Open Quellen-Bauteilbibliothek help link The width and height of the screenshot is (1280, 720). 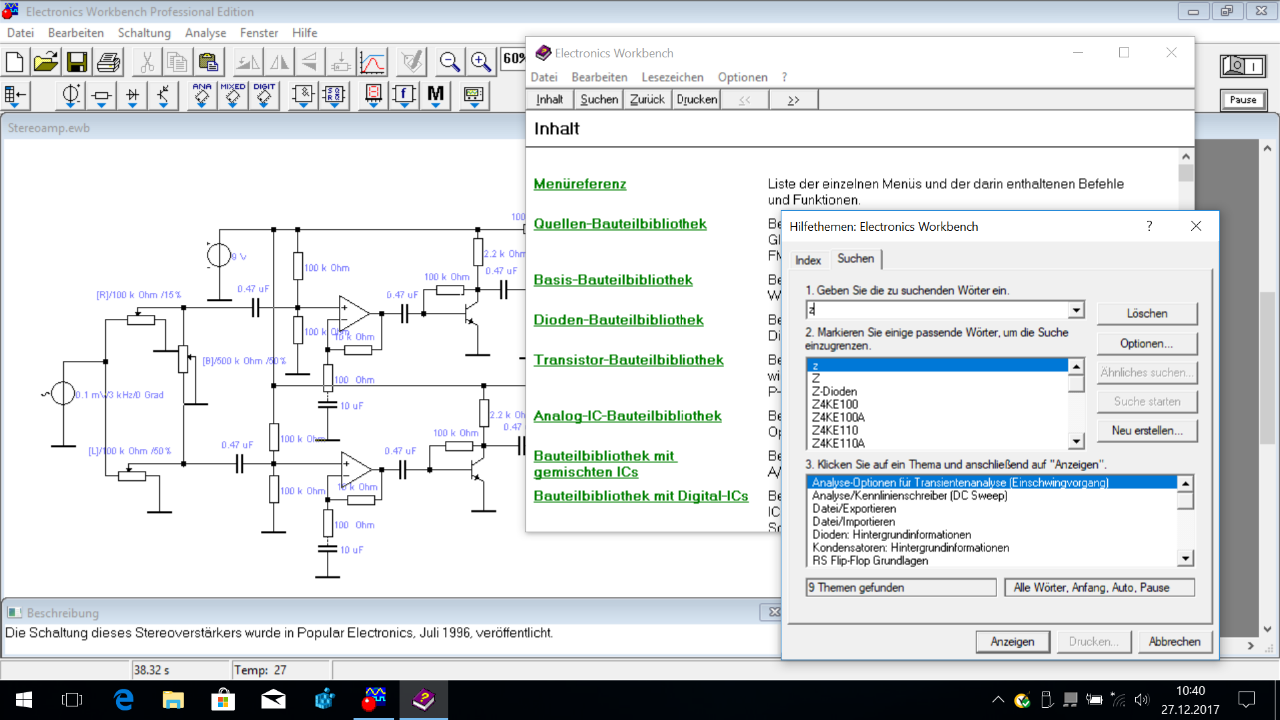[x=620, y=223]
